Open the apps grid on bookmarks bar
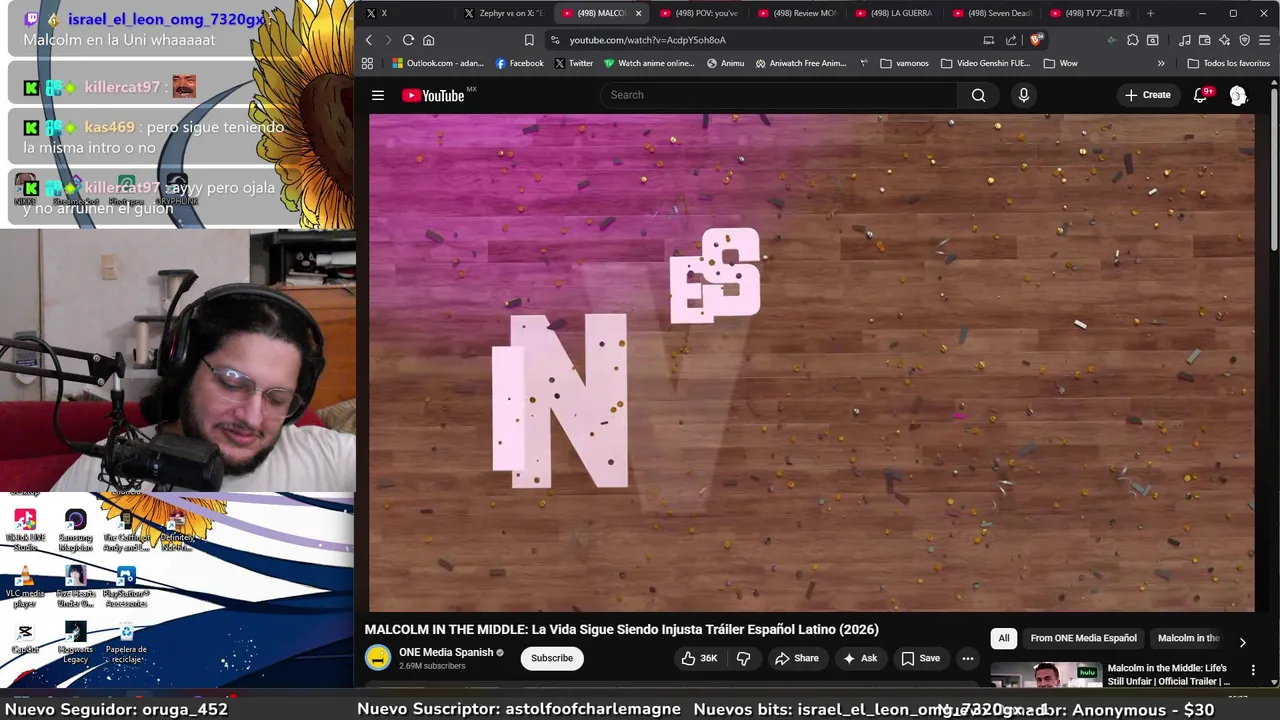The height and width of the screenshot is (720, 1280). 367,63
